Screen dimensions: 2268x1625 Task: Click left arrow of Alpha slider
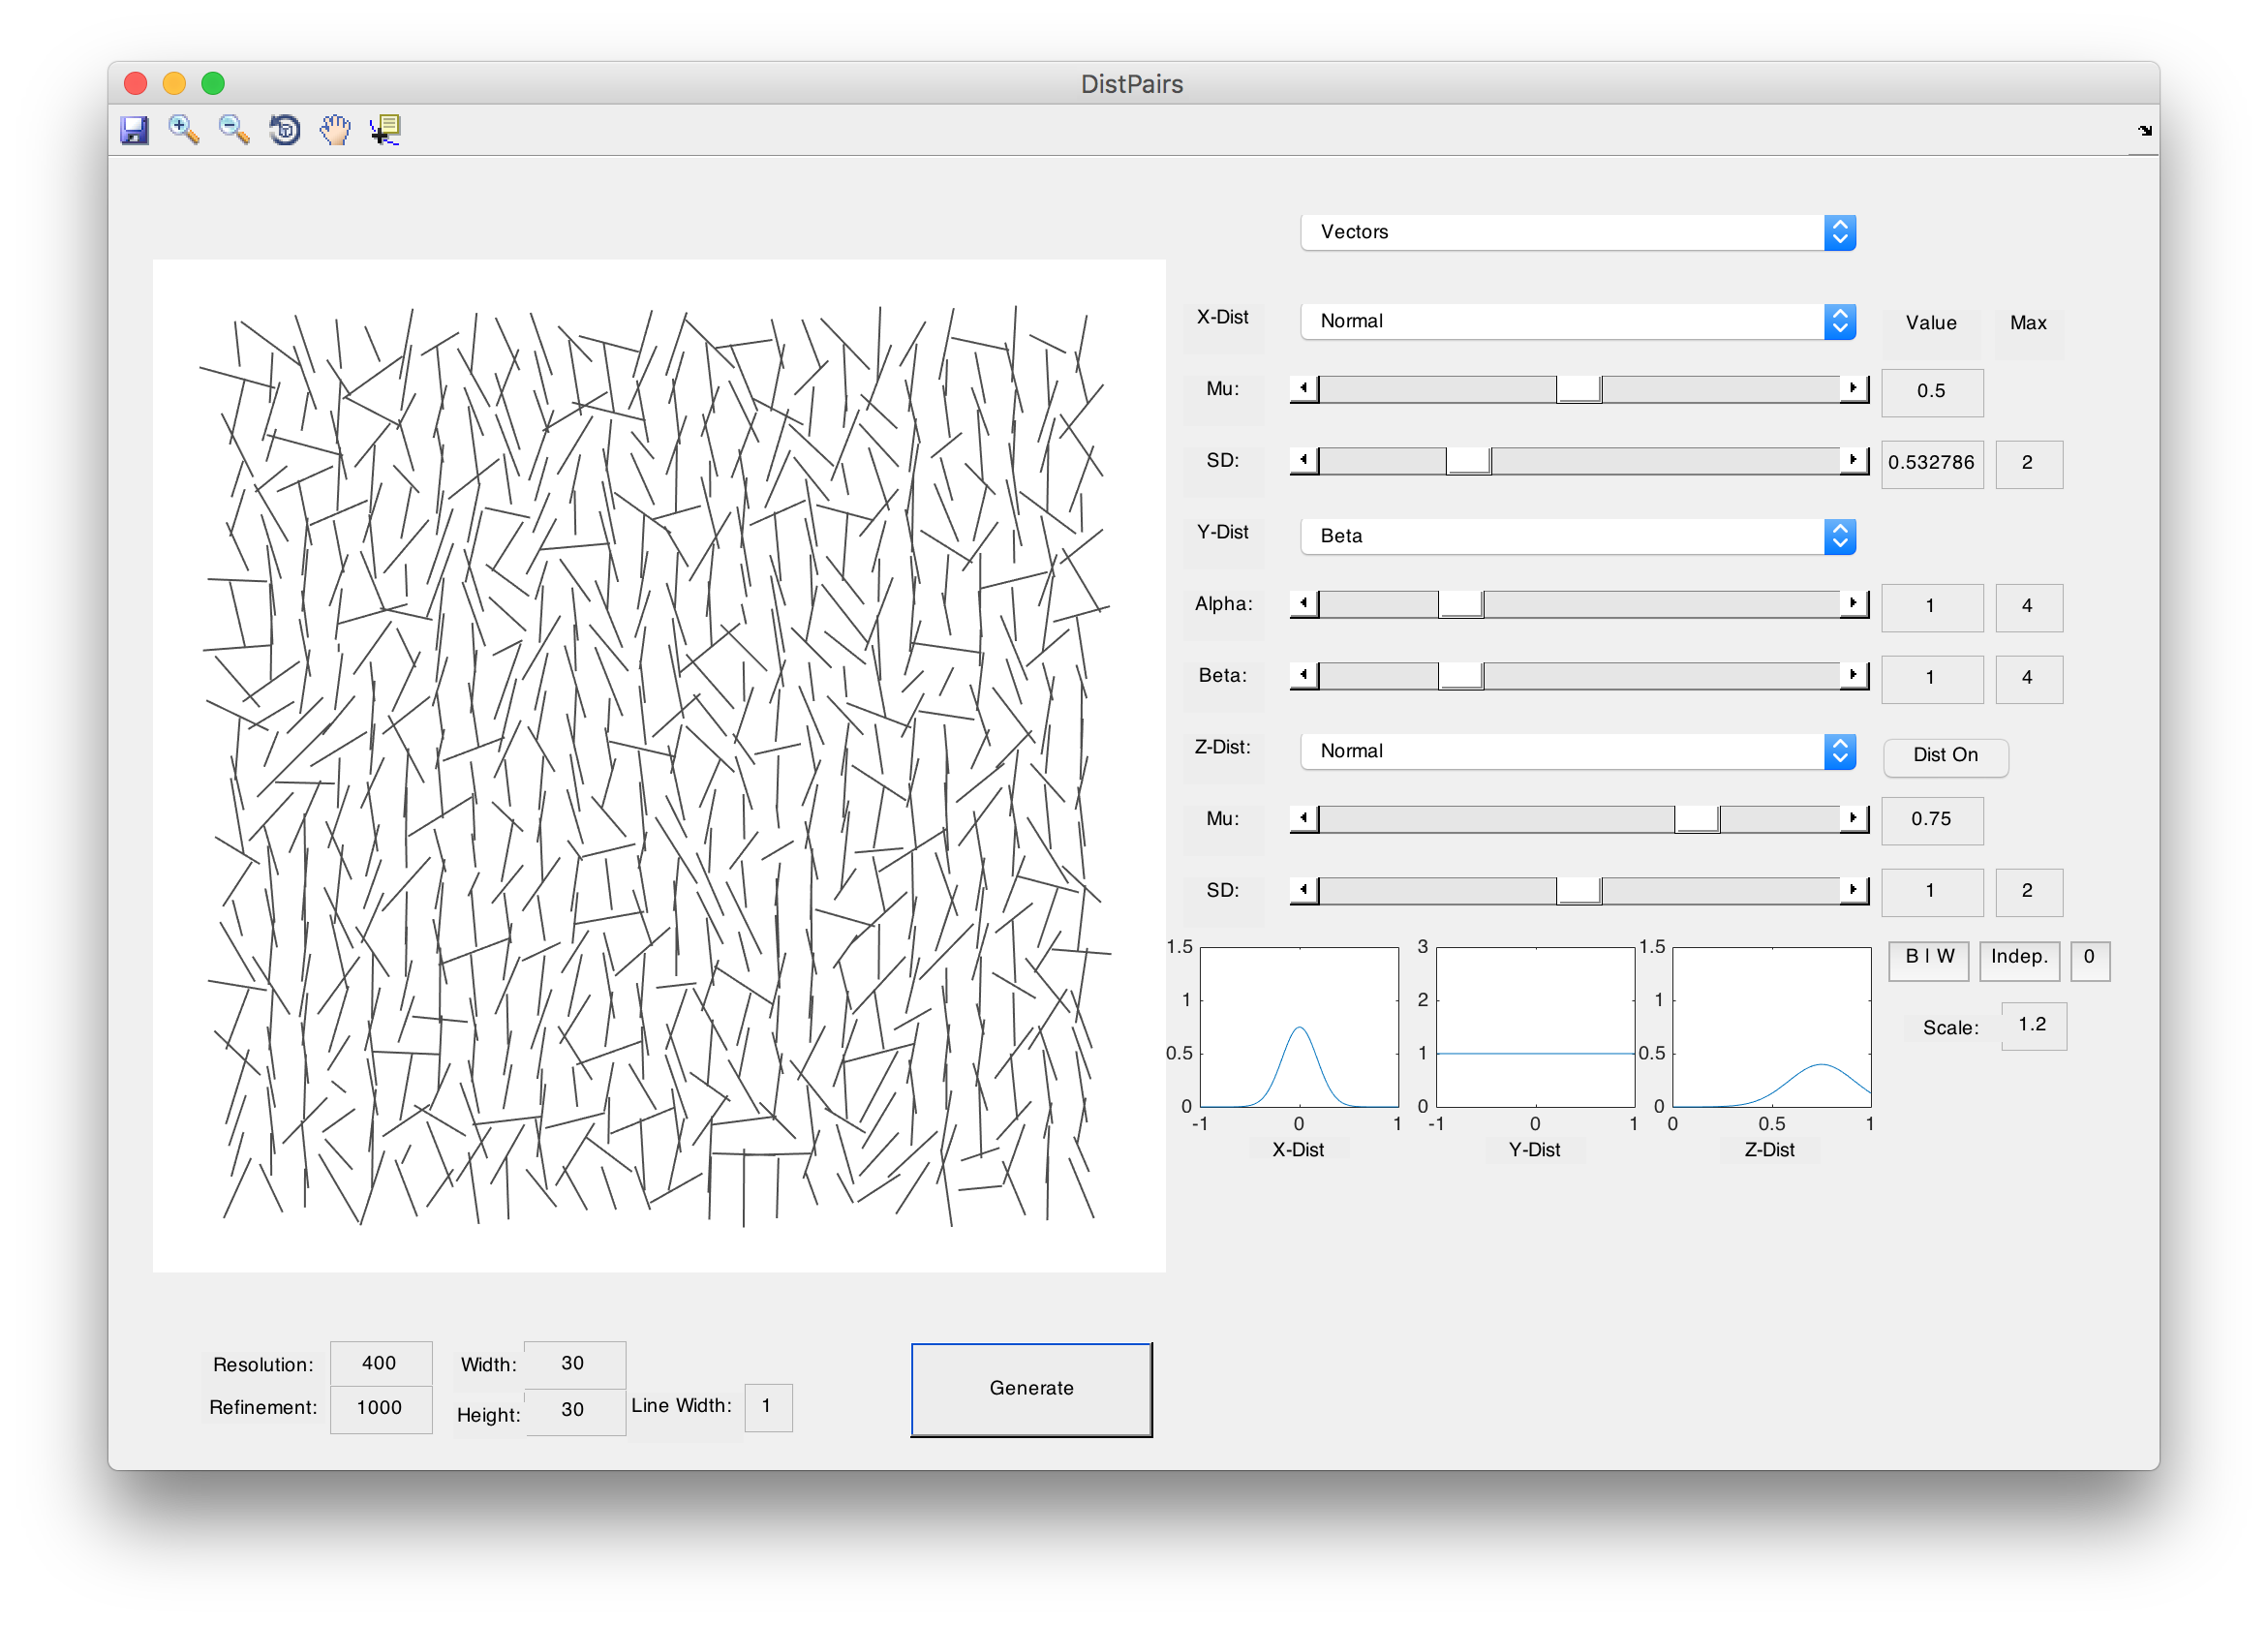coord(1303,603)
